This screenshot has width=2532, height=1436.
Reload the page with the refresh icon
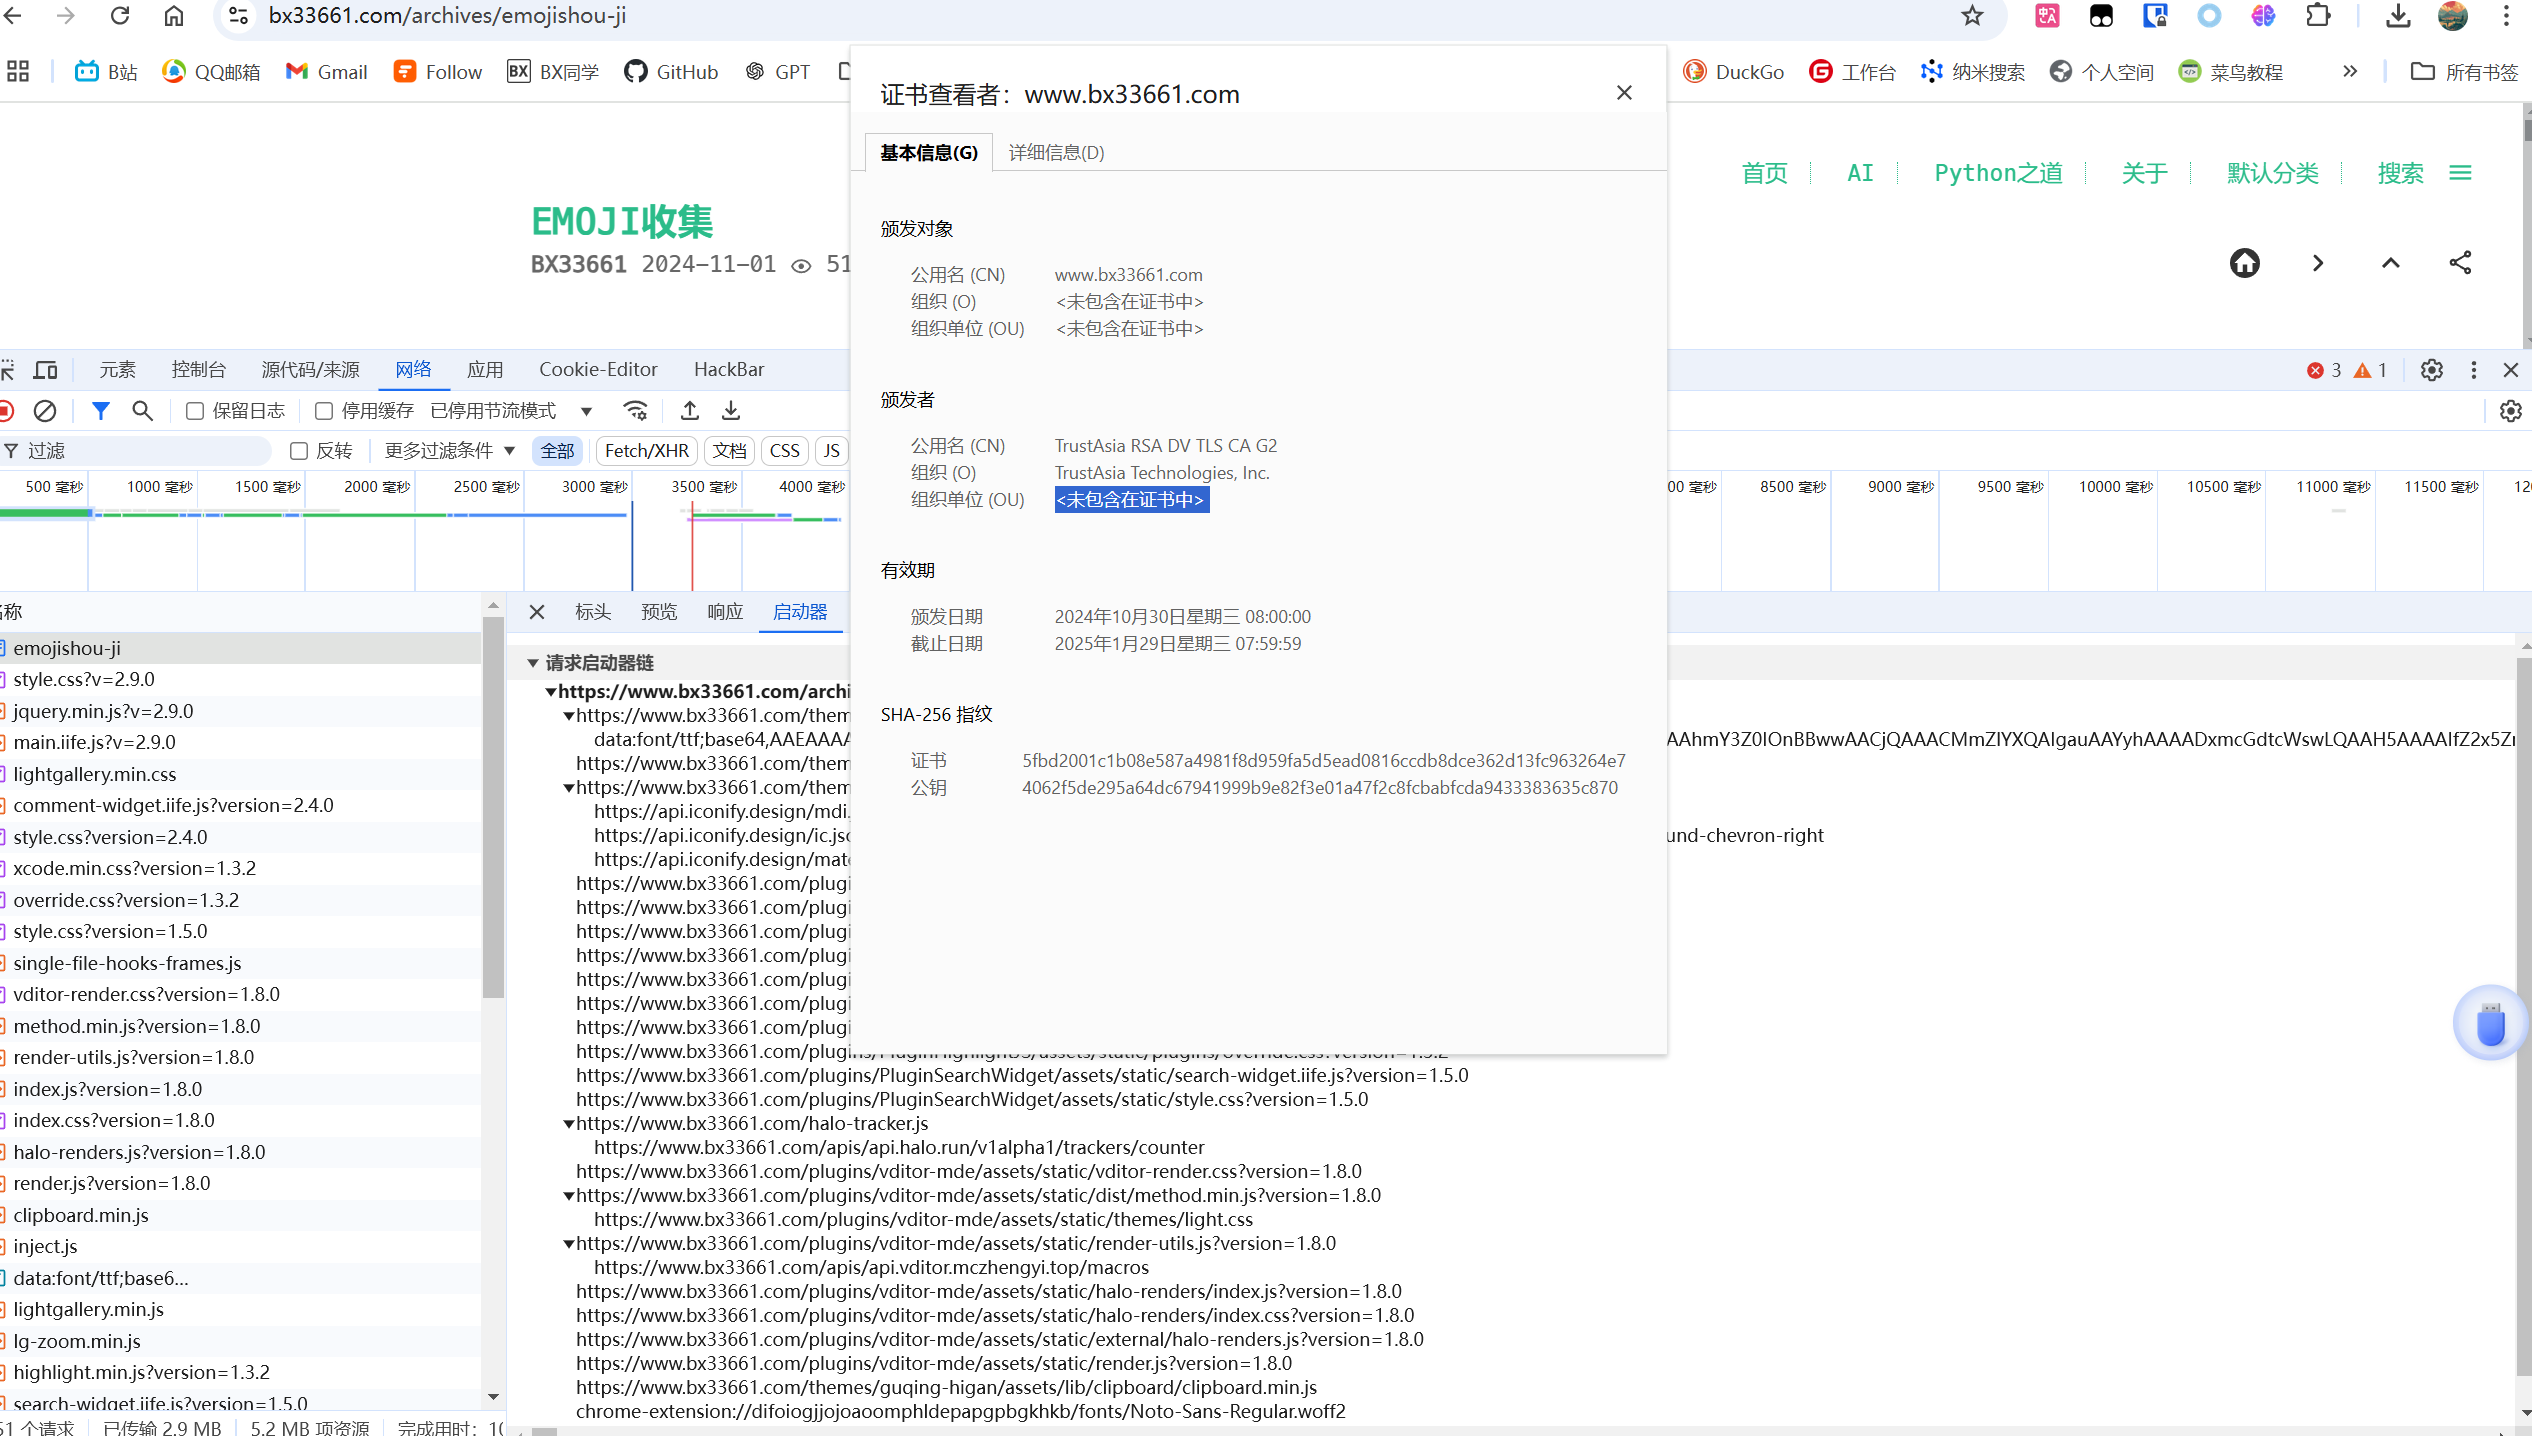point(120,16)
